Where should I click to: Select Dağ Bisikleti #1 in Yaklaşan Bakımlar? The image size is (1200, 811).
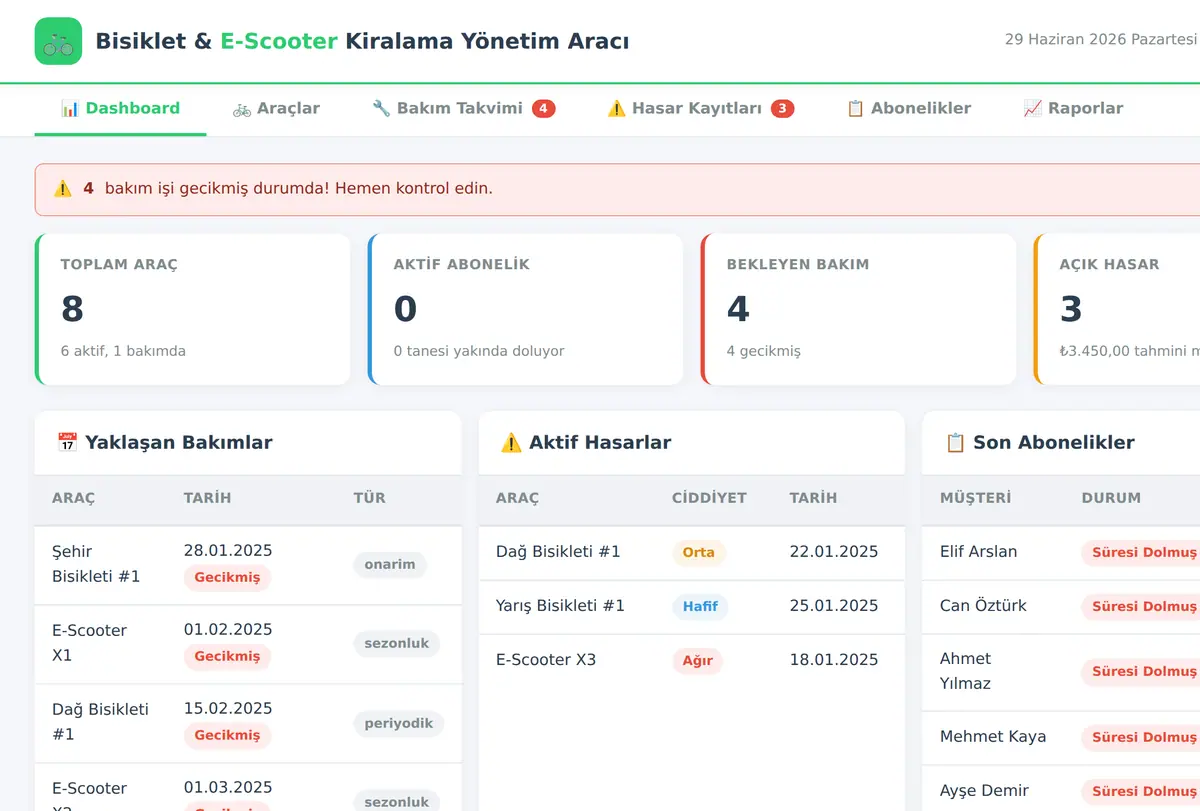pyautogui.click(x=248, y=723)
